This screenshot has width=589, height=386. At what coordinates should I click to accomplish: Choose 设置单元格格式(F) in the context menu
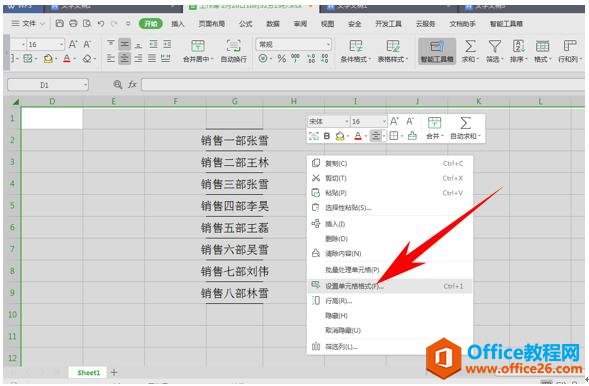390,286
